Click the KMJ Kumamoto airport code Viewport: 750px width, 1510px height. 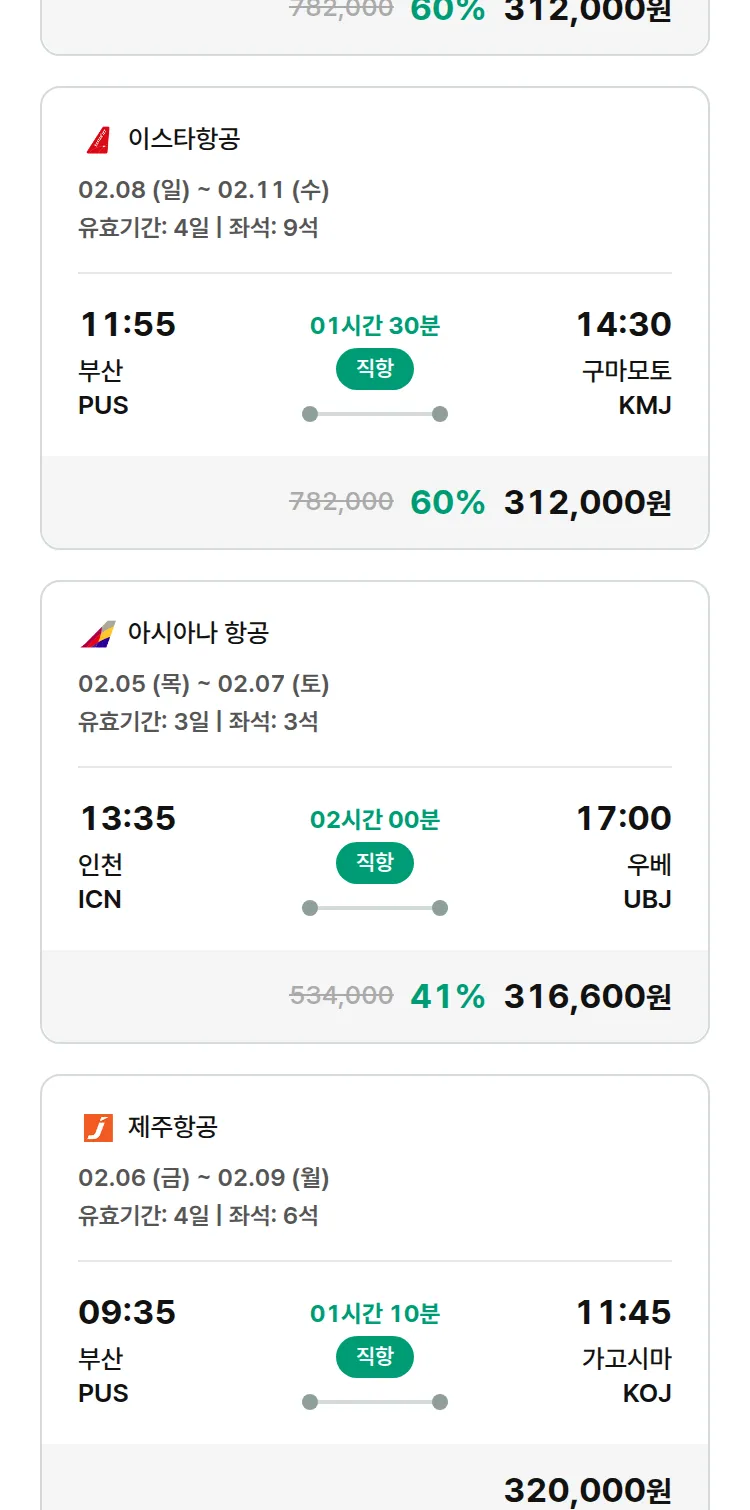(645, 405)
